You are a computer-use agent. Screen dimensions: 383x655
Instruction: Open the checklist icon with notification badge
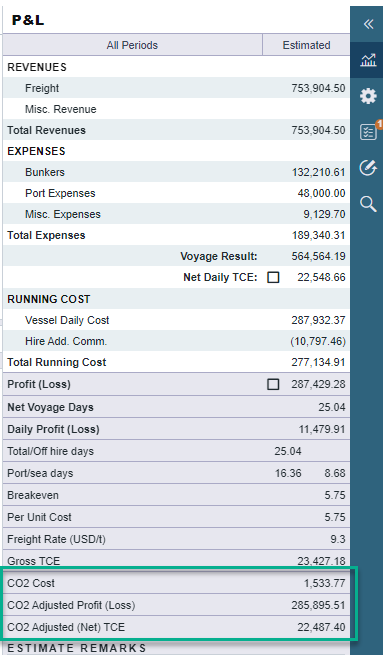369,132
